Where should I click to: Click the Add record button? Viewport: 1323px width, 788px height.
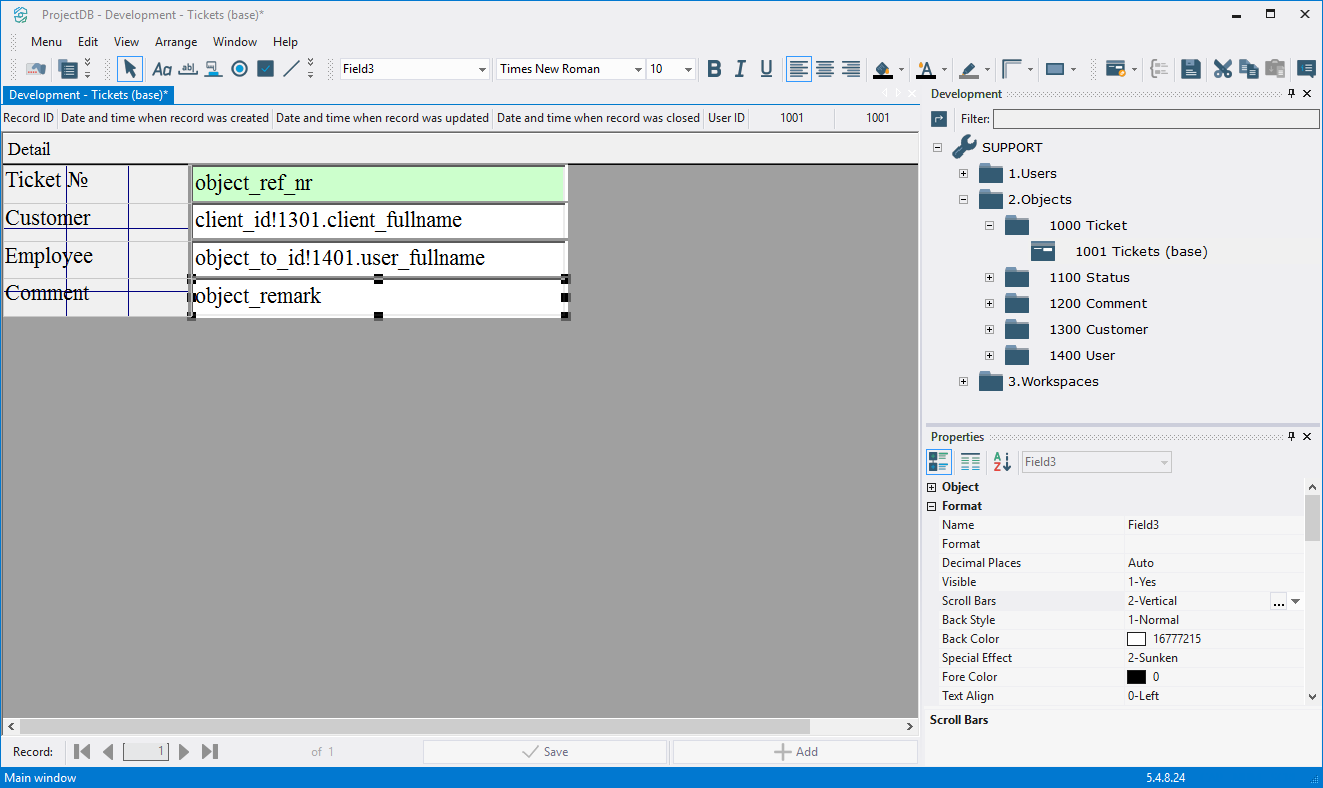[795, 752]
